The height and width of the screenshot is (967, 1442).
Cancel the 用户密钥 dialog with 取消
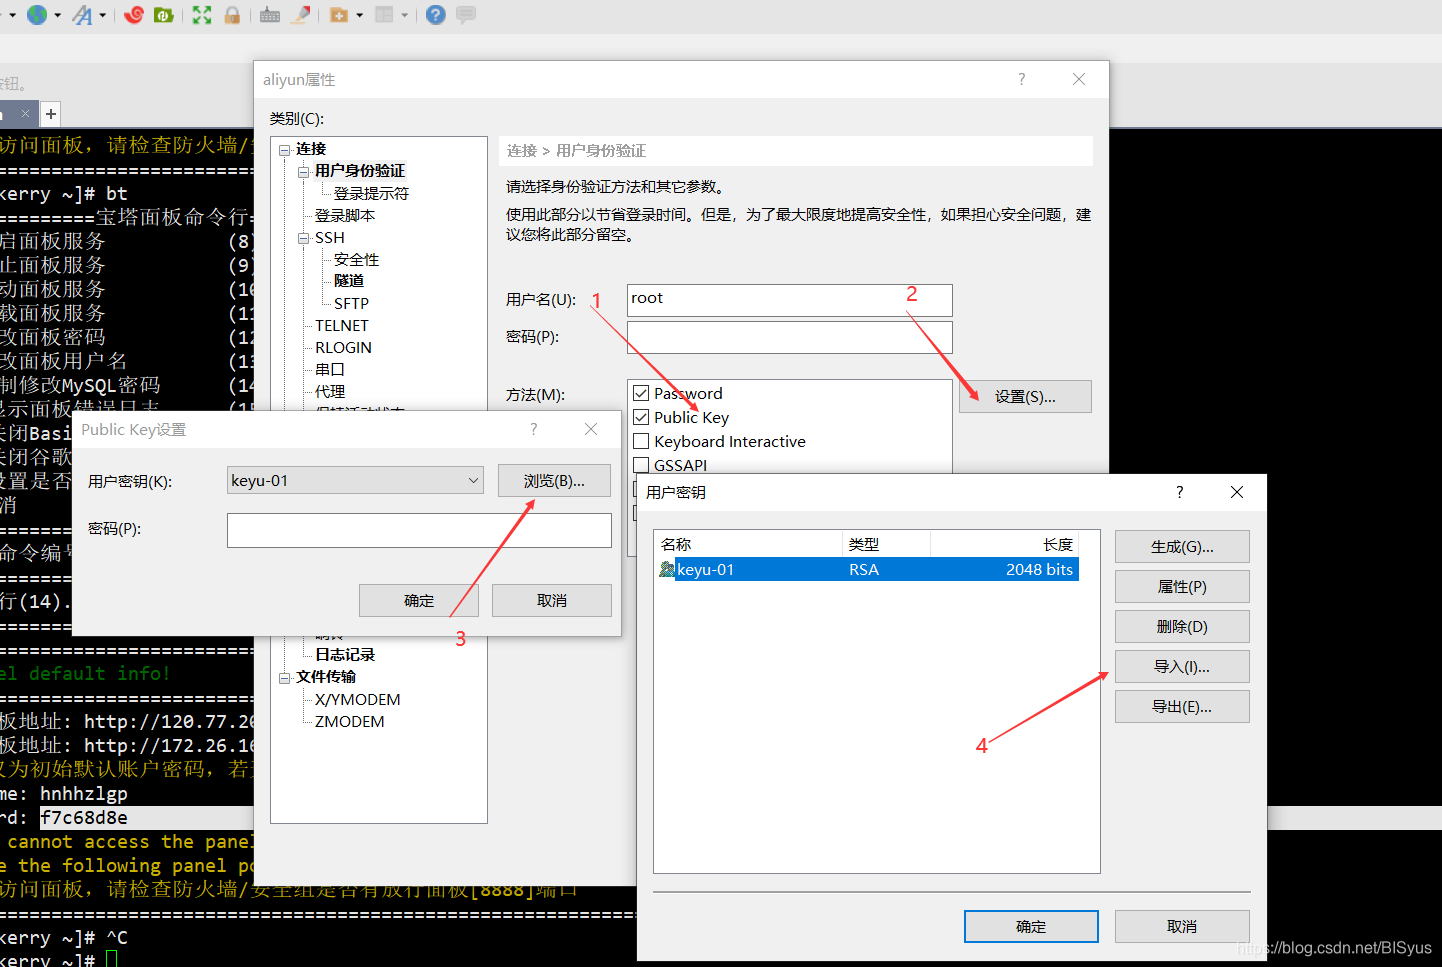click(x=1182, y=926)
